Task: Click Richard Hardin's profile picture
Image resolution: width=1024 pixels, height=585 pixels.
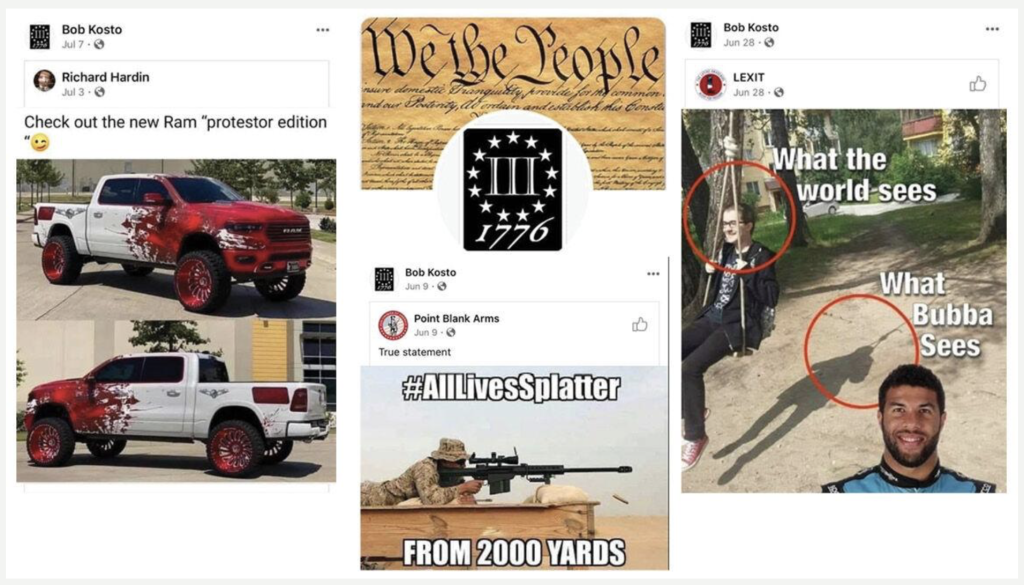Action: point(44,81)
